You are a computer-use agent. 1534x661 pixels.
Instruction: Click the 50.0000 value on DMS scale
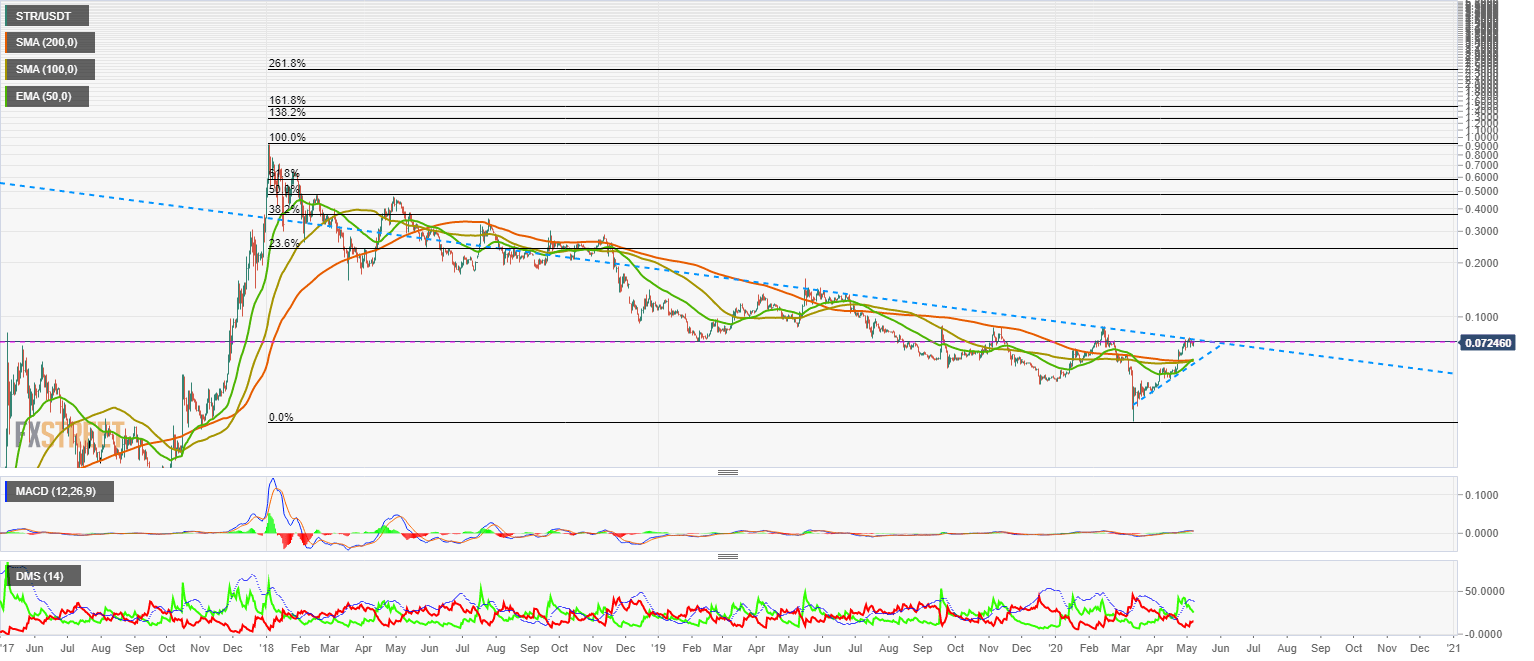pos(1491,591)
